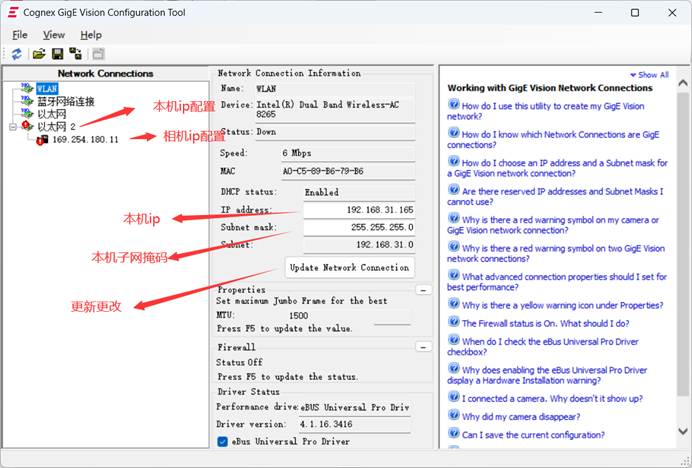Open the View menu
The width and height of the screenshot is (692, 468).
coord(54,34)
